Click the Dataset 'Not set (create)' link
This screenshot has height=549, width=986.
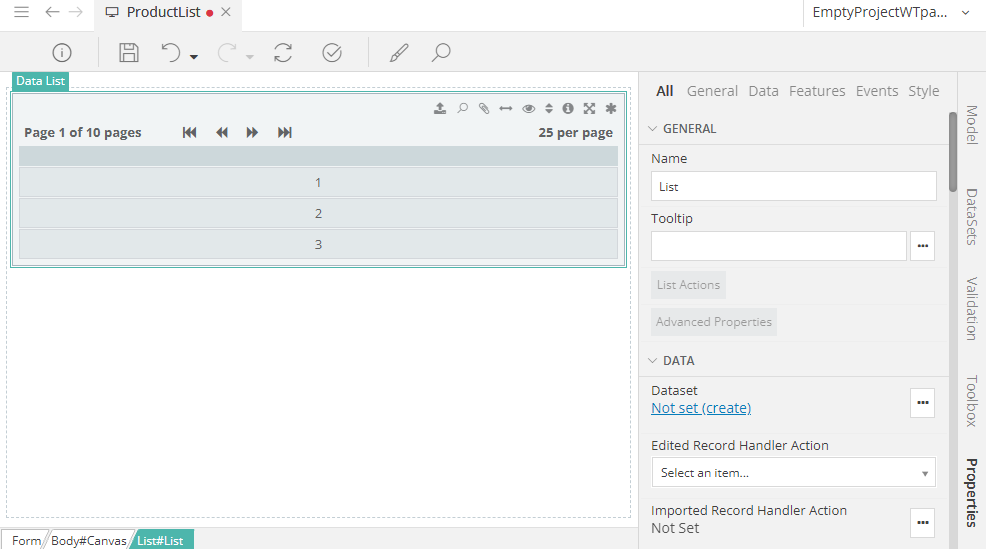(700, 408)
